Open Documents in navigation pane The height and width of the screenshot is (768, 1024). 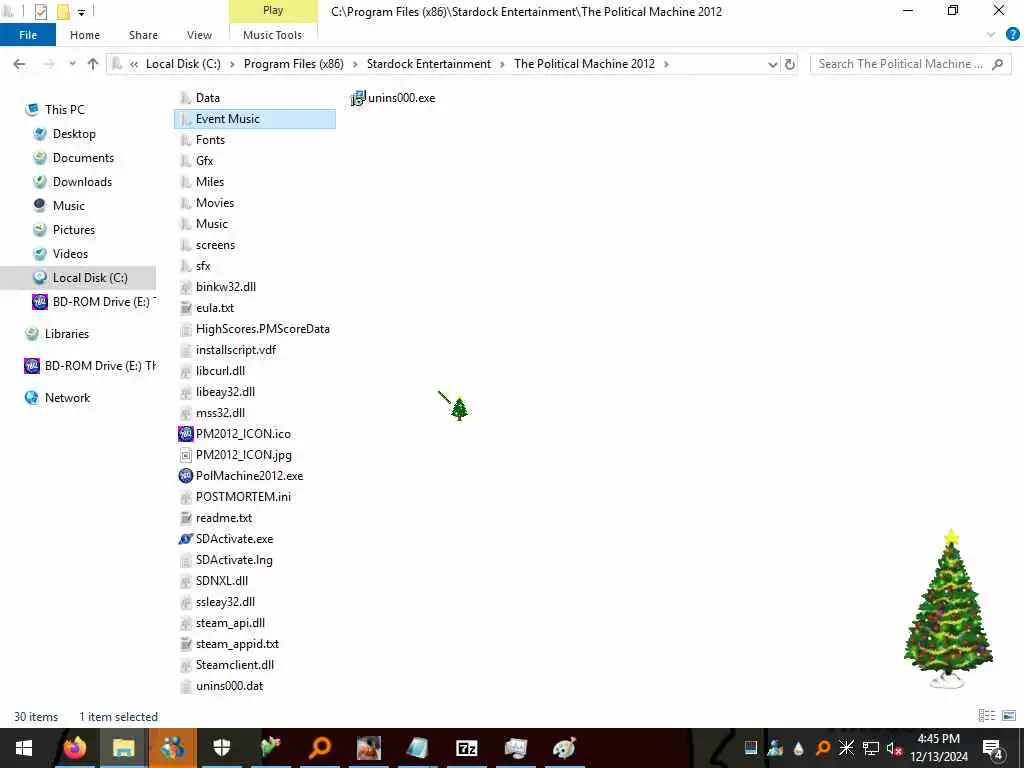tap(83, 158)
